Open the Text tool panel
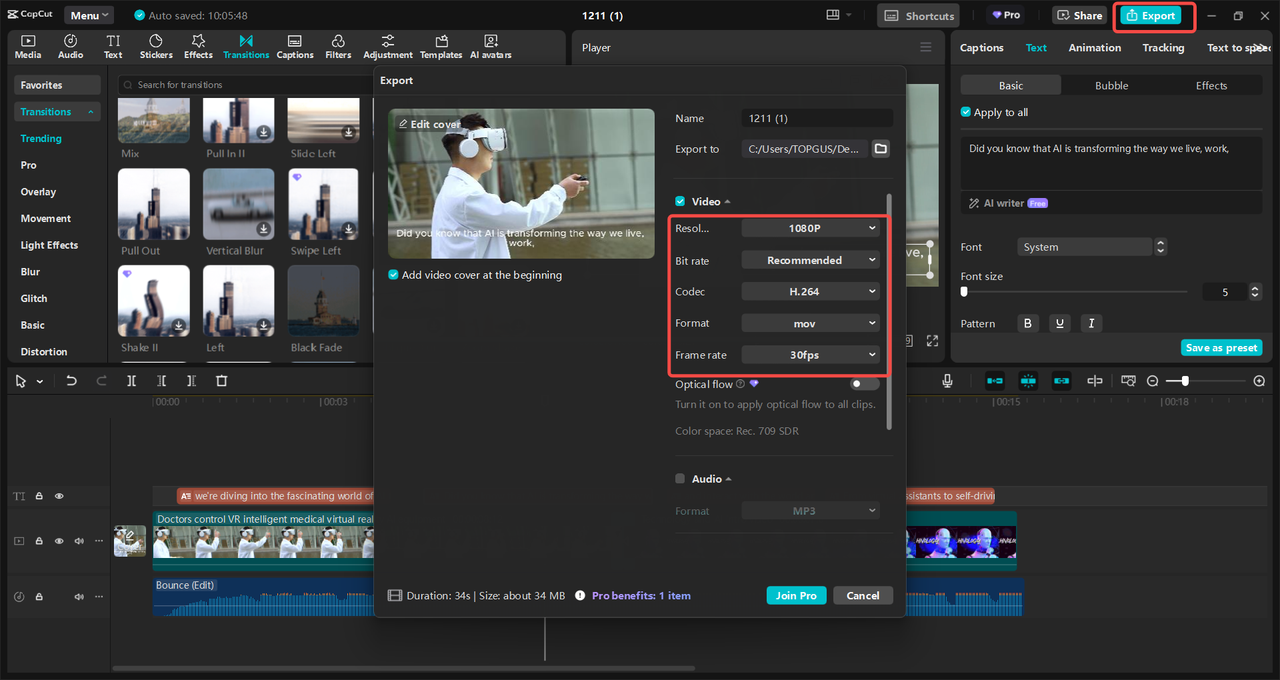The width and height of the screenshot is (1280, 680). pos(113,47)
